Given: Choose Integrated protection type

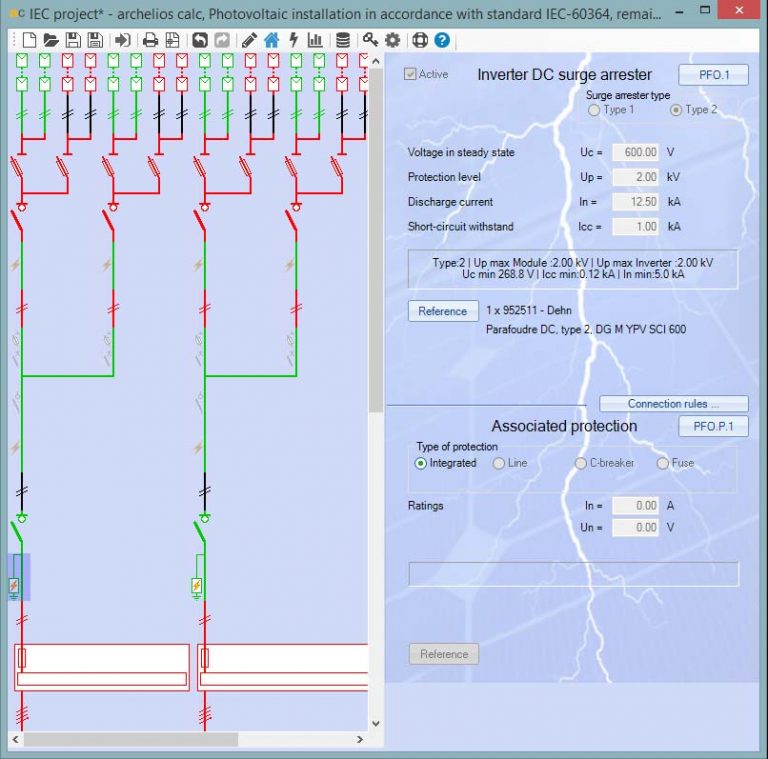Looking at the screenshot, I should point(420,463).
